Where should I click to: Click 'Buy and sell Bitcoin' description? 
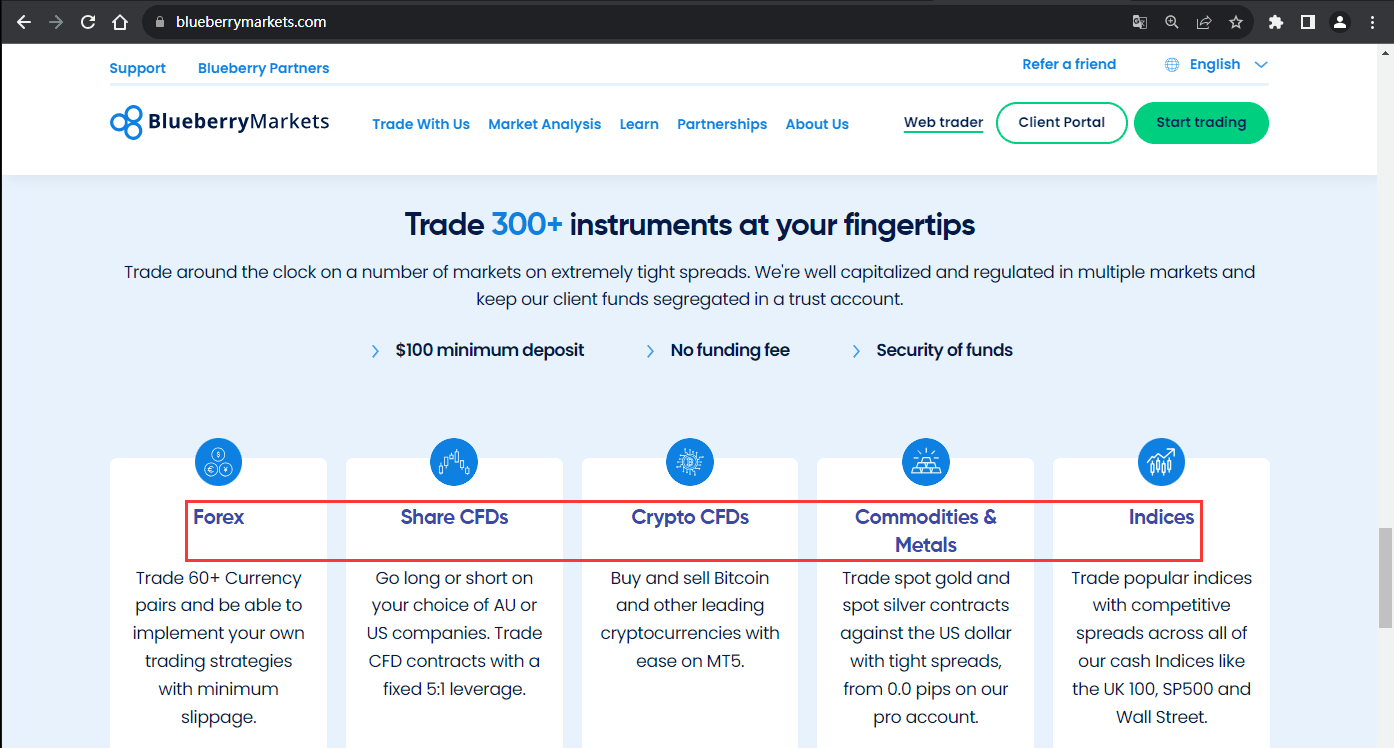pos(690,619)
